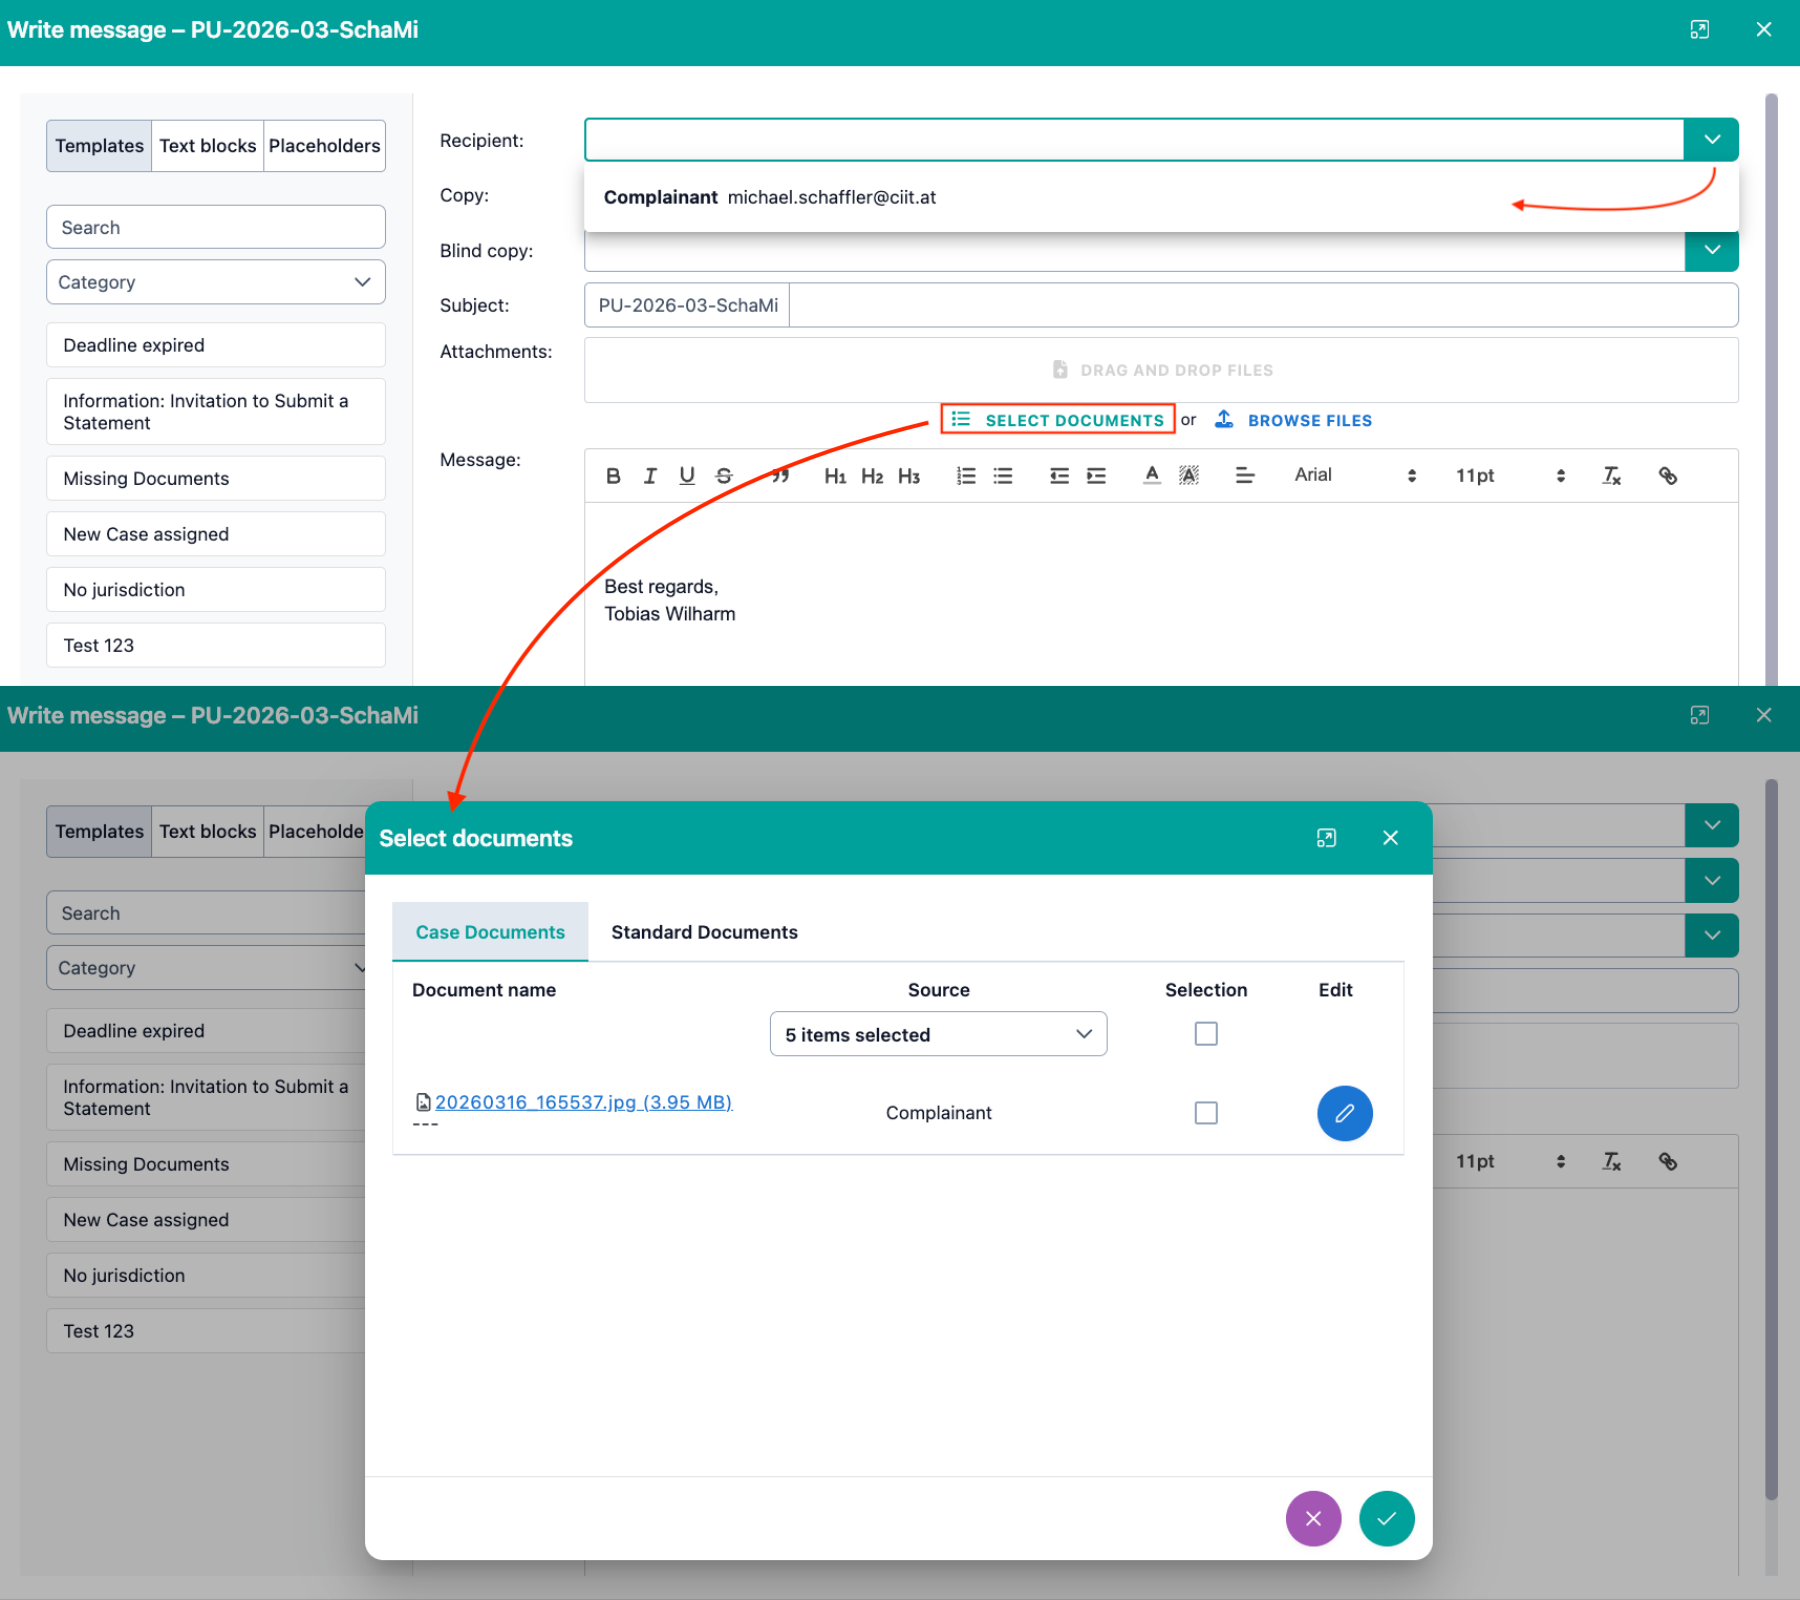The height and width of the screenshot is (1600, 1800).
Task: Open the text alignment options
Action: pyautogui.click(x=1245, y=476)
